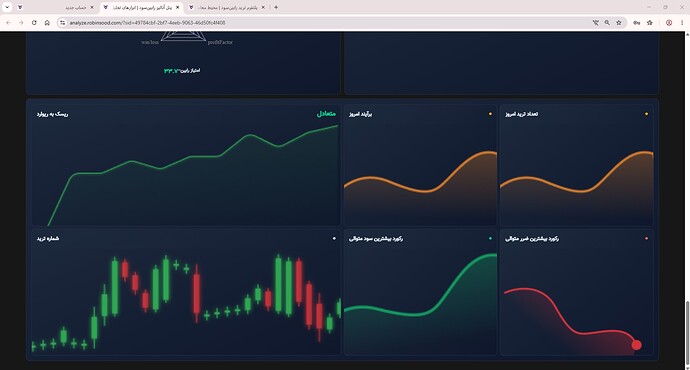Open the browser profile avatar

669,22
